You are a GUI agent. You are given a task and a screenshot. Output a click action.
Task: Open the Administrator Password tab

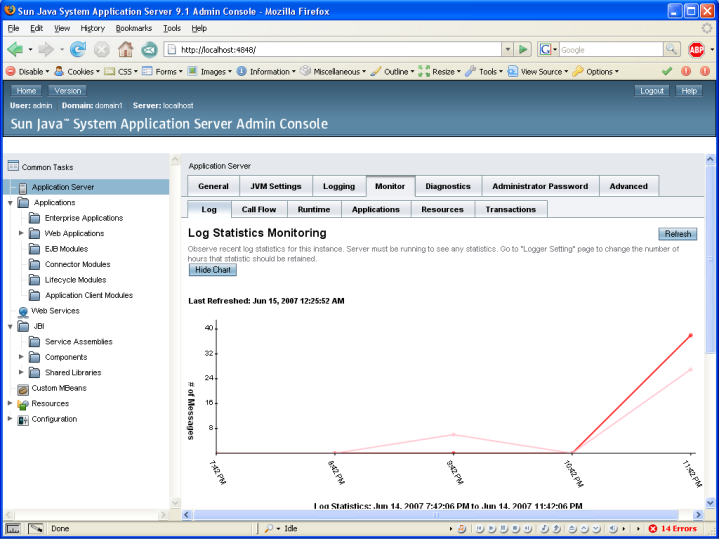[540, 186]
